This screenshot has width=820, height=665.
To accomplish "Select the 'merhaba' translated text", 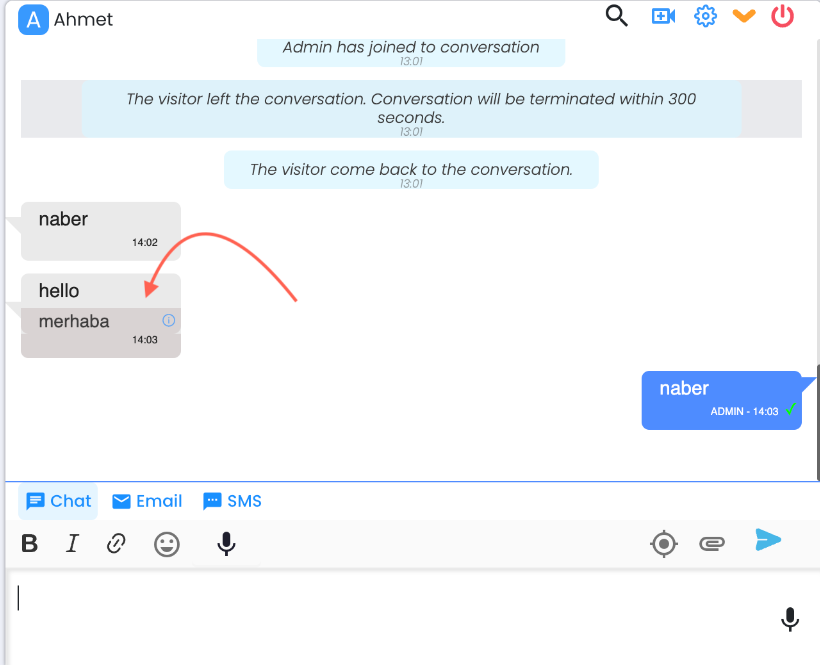I will coord(74,321).
